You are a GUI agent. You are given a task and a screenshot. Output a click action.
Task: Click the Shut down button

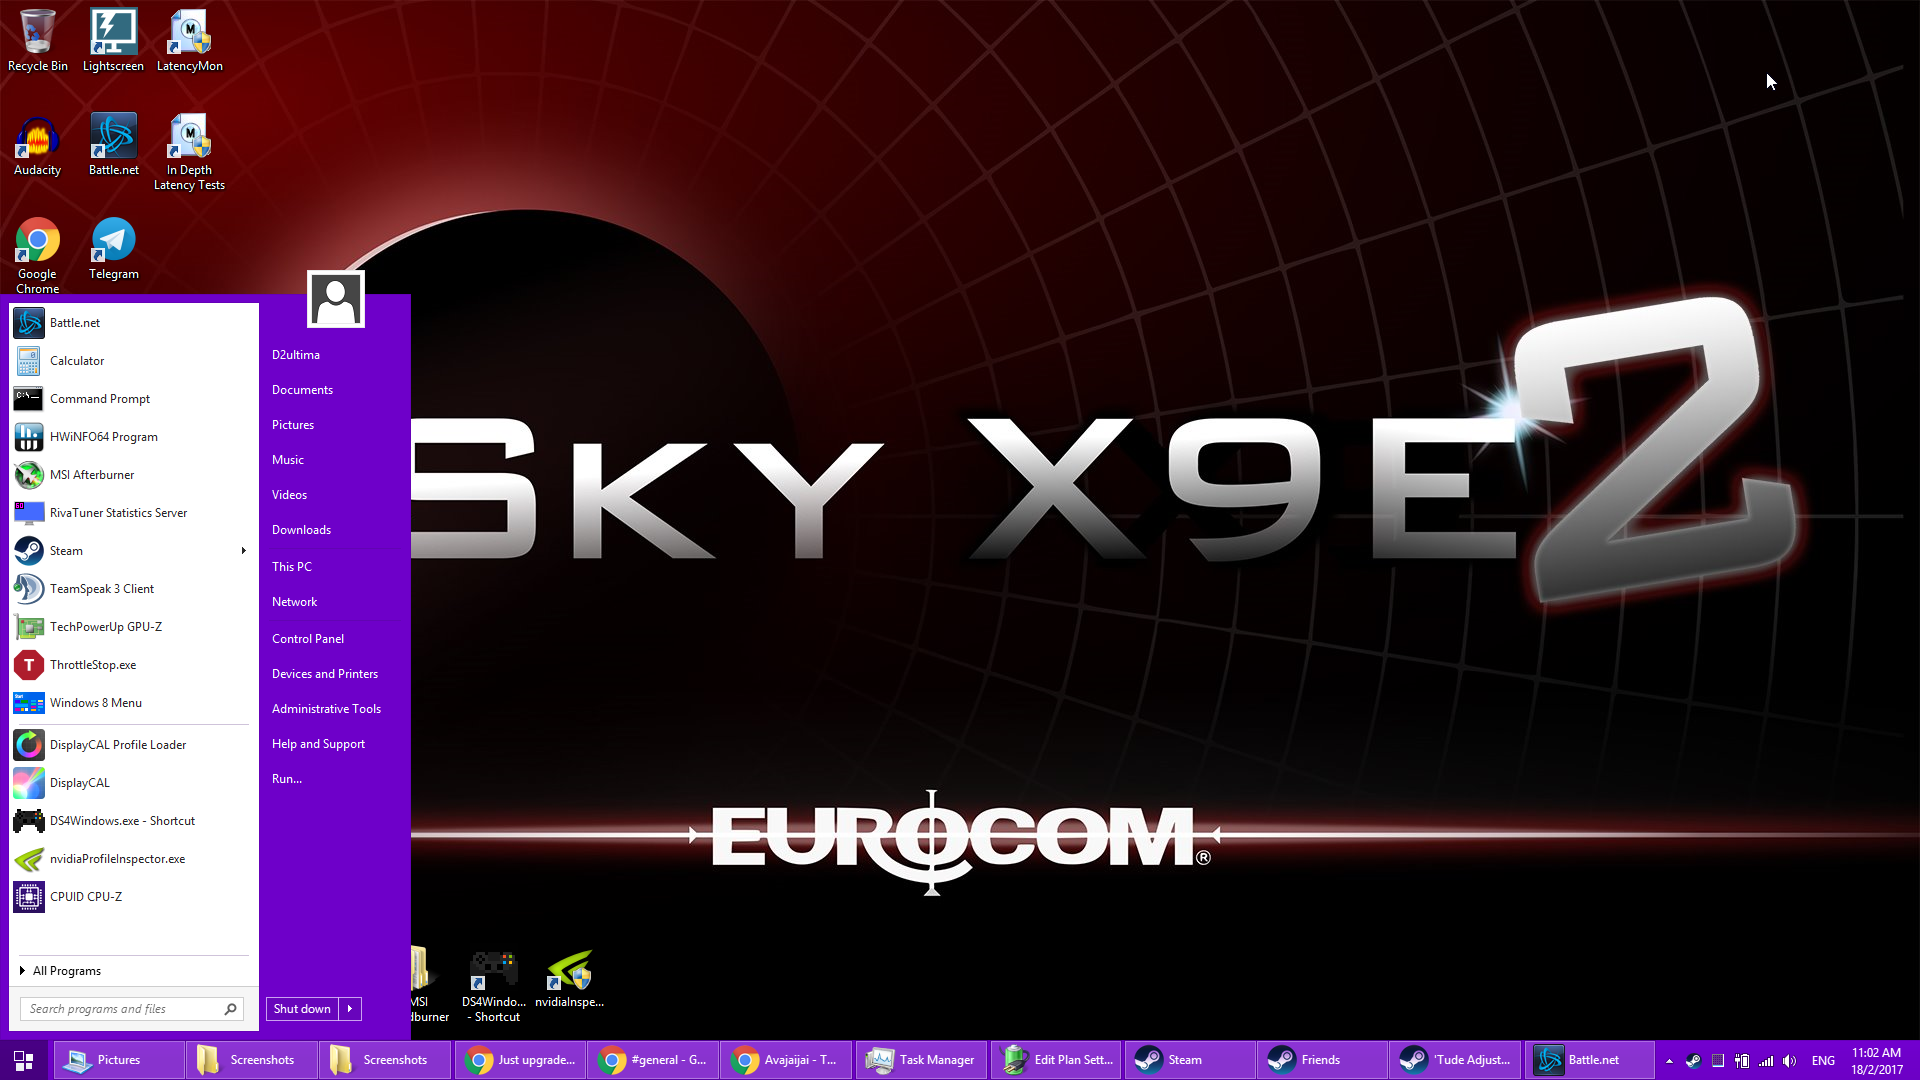pyautogui.click(x=302, y=1009)
